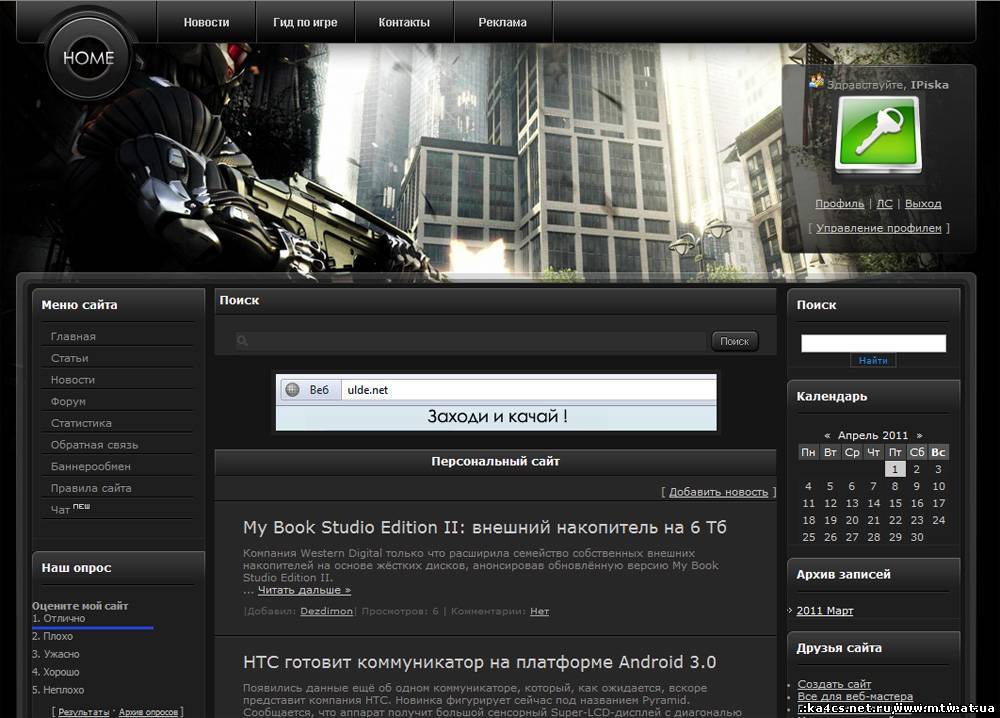Image resolution: width=1000 pixels, height=718 pixels.
Task: Click the round HOME logo button
Action: 88,58
